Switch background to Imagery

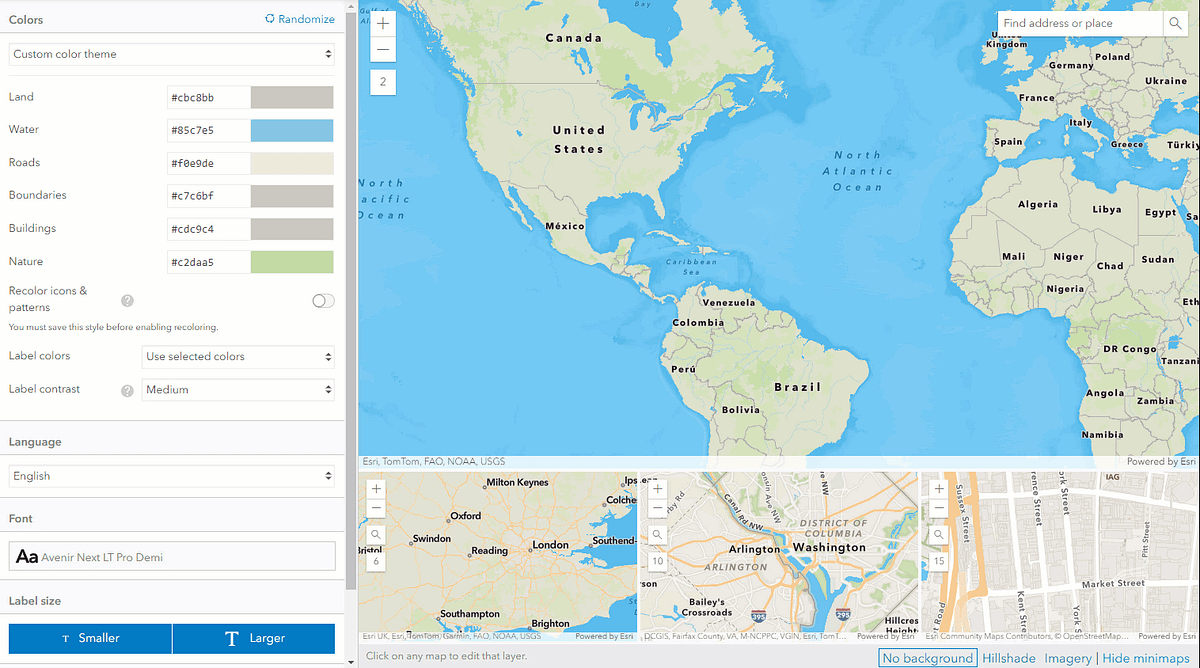1068,658
